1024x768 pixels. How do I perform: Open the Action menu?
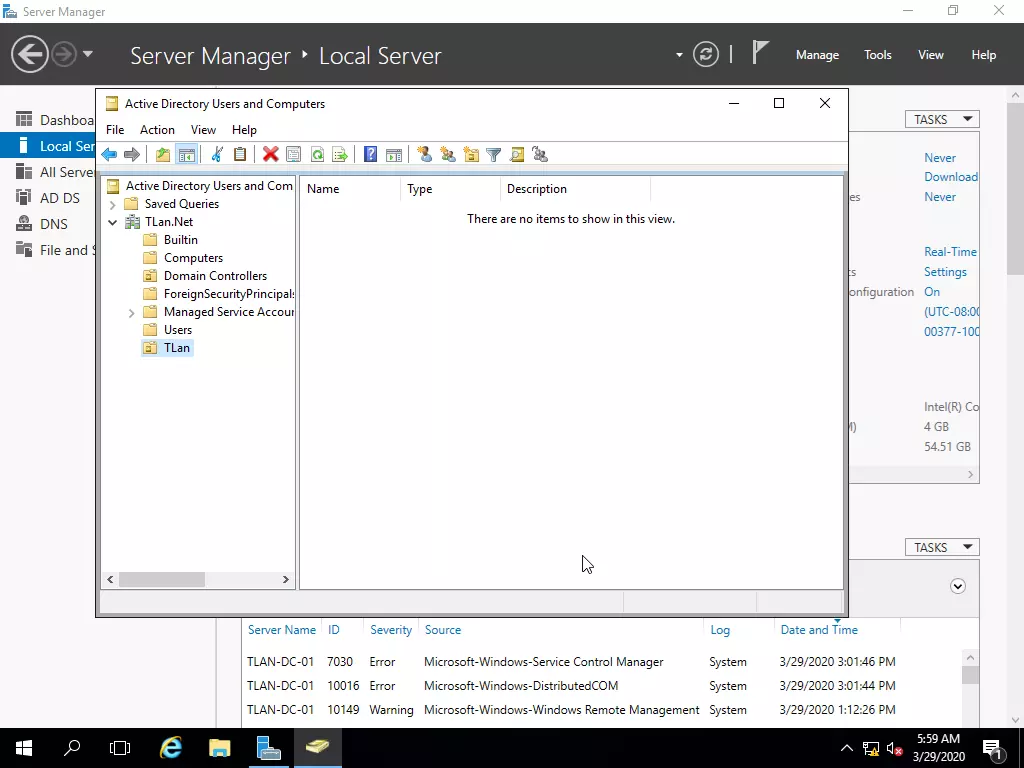tap(157, 130)
